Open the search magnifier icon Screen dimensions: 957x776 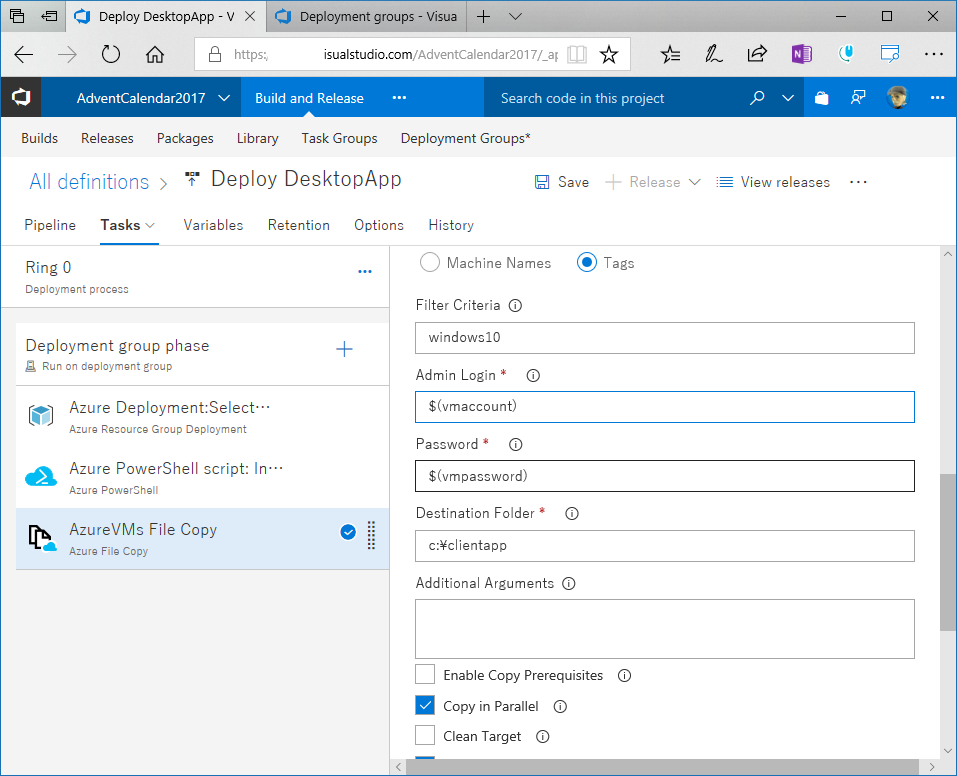[x=757, y=98]
